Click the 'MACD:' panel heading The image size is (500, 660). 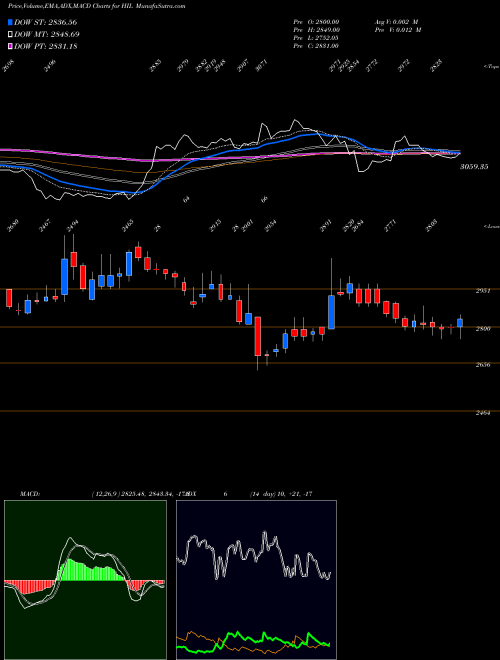tap(29, 494)
